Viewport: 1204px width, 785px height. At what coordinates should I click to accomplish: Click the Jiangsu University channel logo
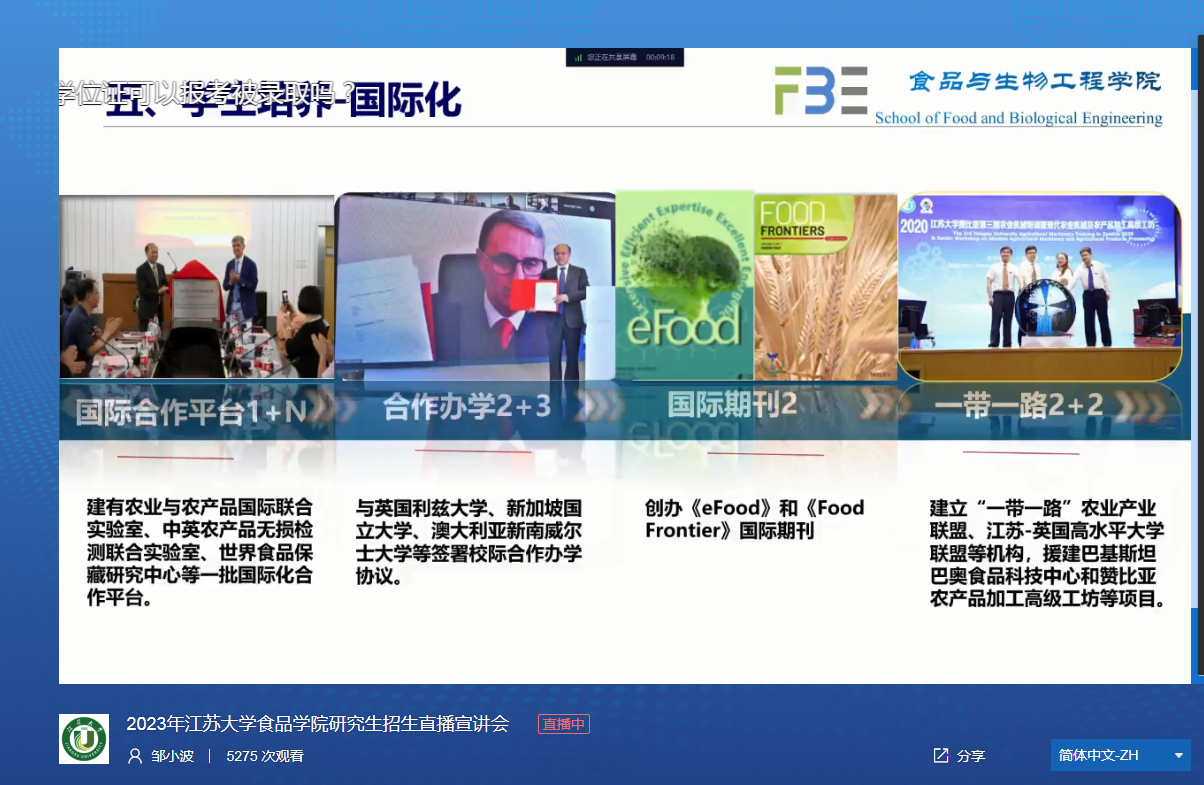84,739
